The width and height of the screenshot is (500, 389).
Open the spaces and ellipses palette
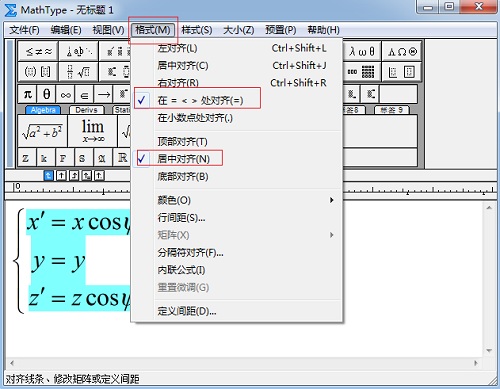(79, 51)
